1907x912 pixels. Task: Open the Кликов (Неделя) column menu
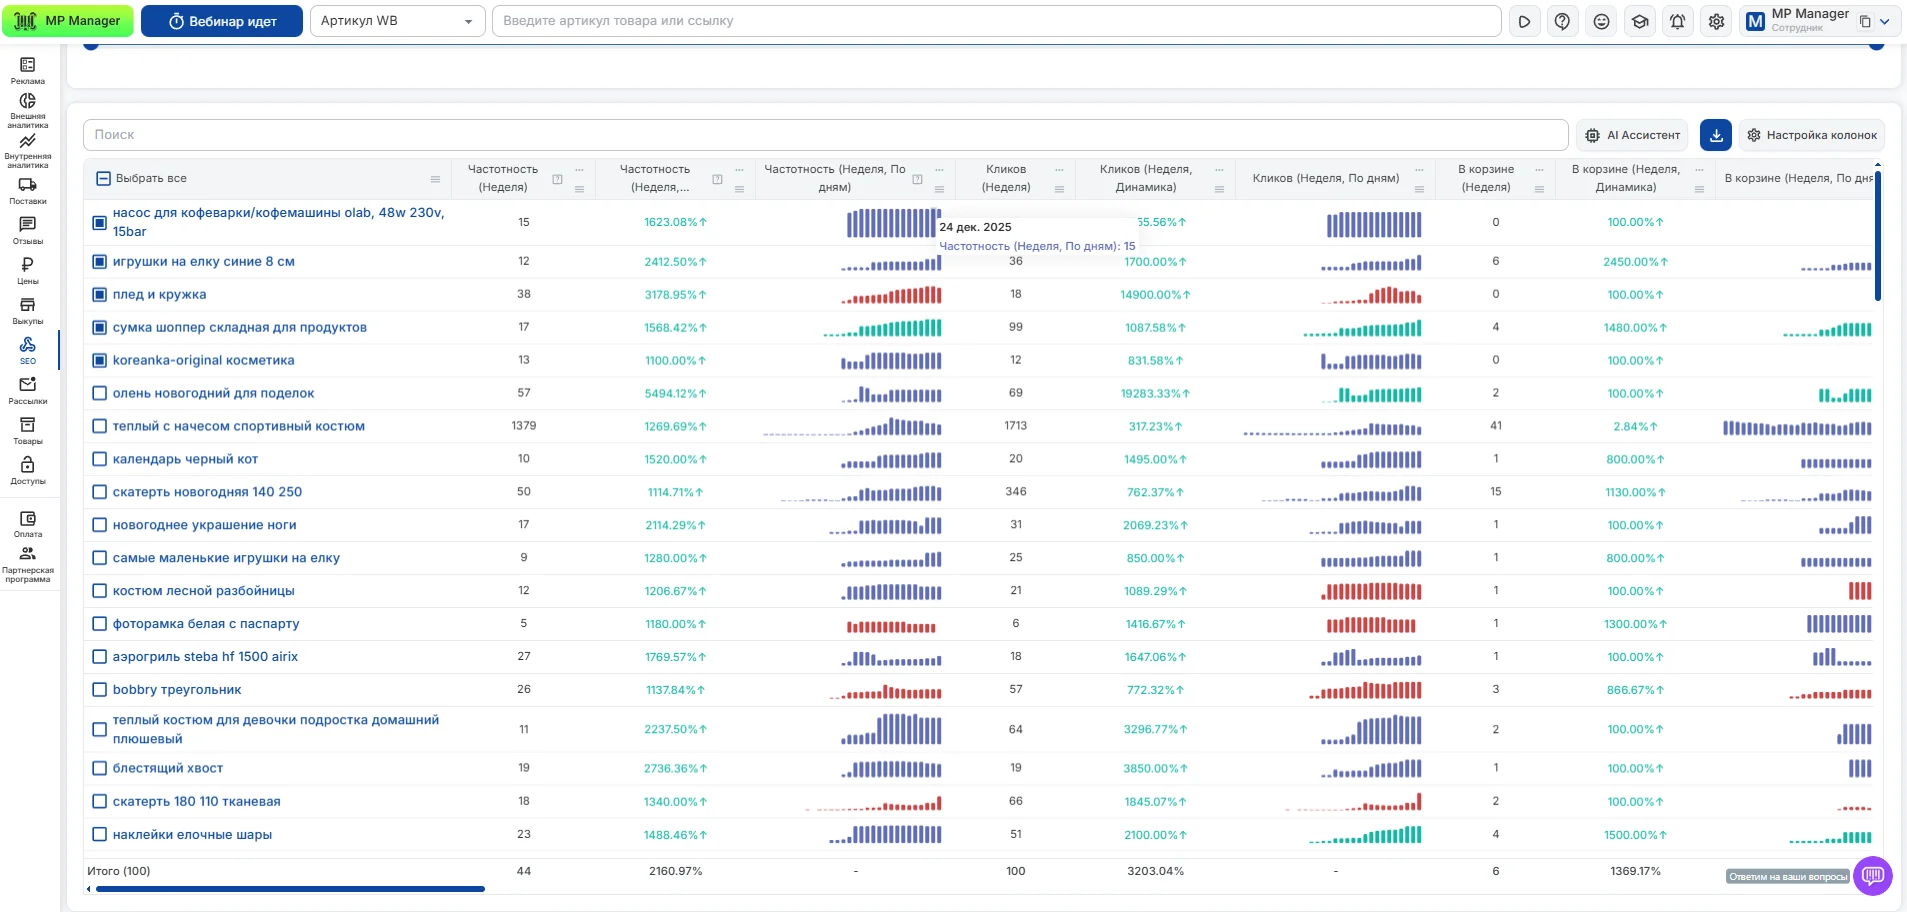point(1059,188)
